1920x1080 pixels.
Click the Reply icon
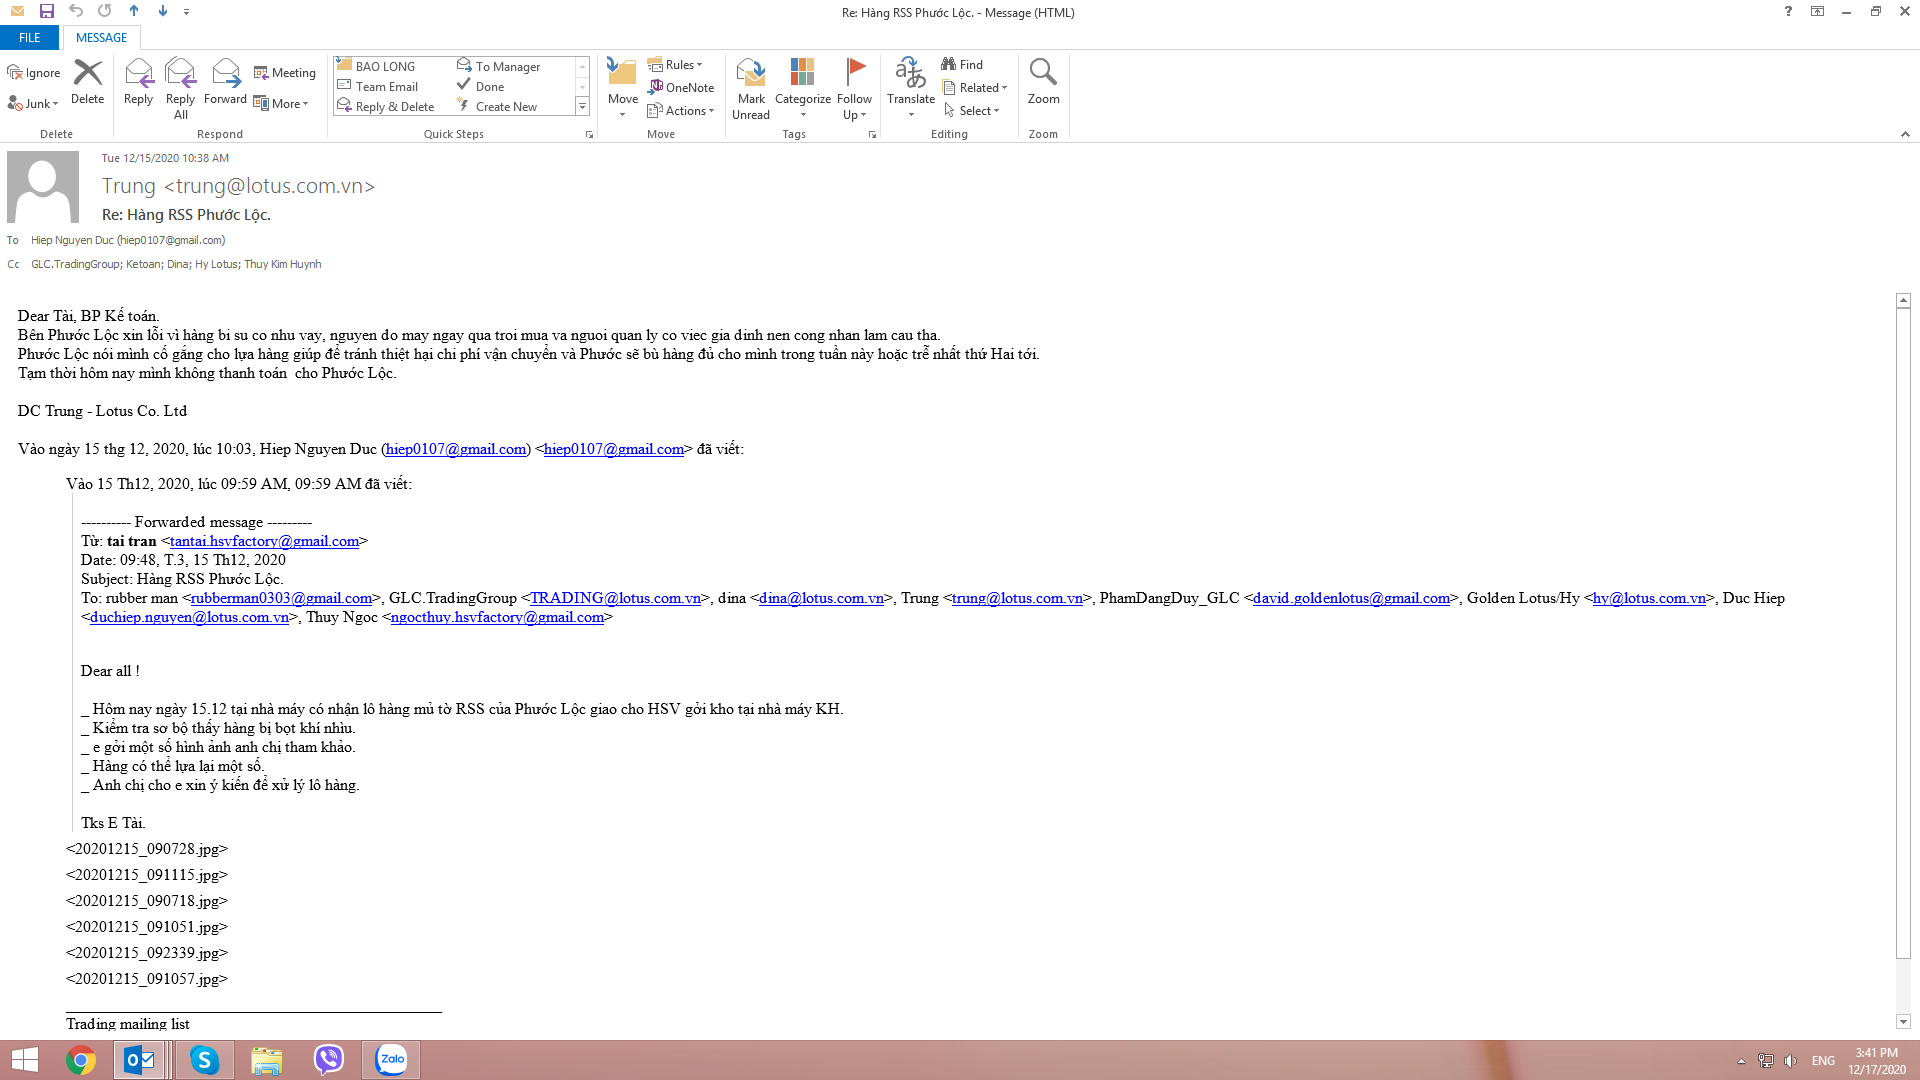tap(138, 82)
